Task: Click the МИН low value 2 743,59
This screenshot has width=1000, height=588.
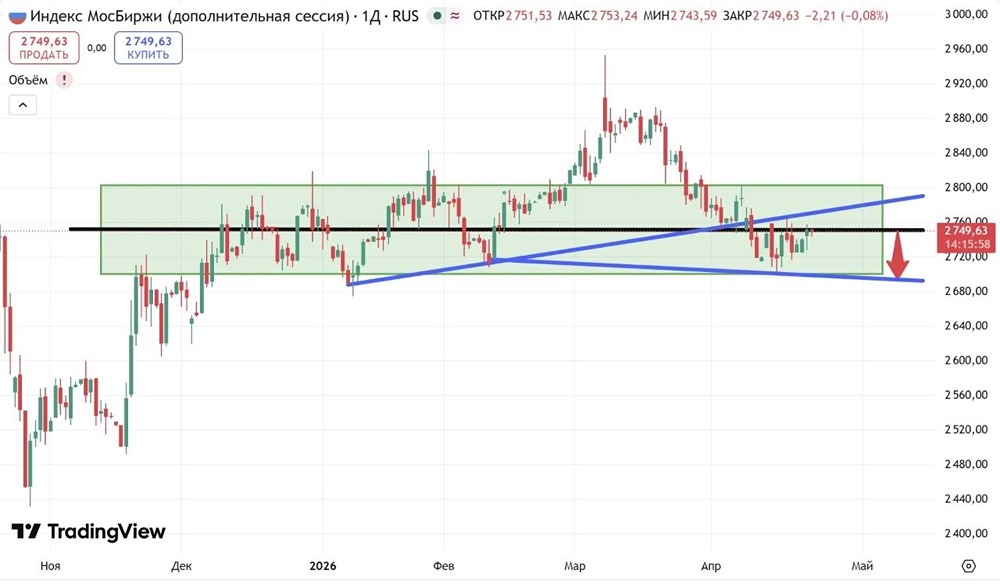Action: point(694,15)
